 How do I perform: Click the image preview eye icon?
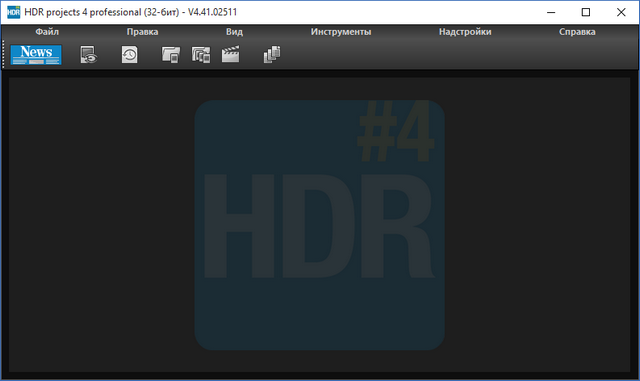89,54
